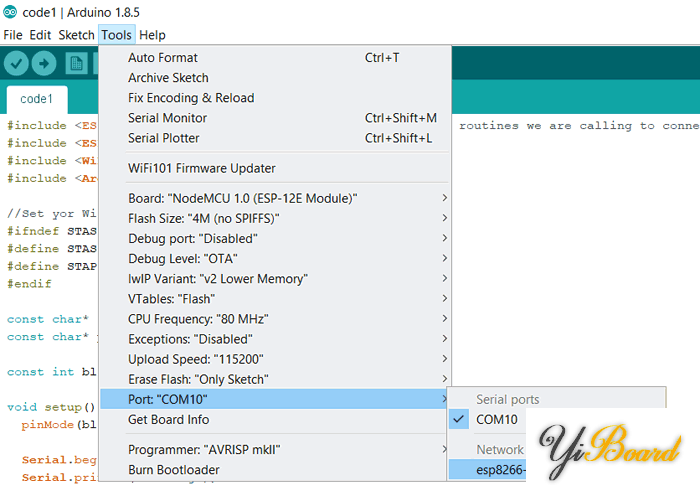The width and height of the screenshot is (700, 501).
Task: Open the Serial Monitor
Action: (275, 118)
